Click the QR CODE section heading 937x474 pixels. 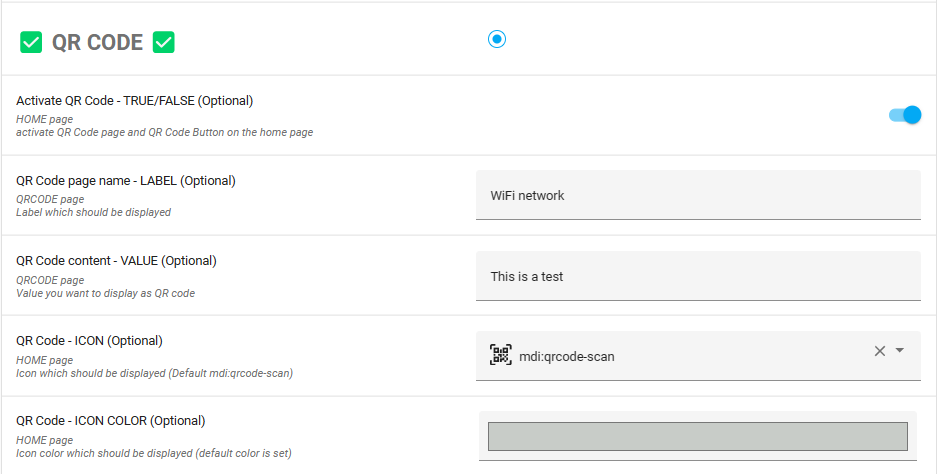98,43
